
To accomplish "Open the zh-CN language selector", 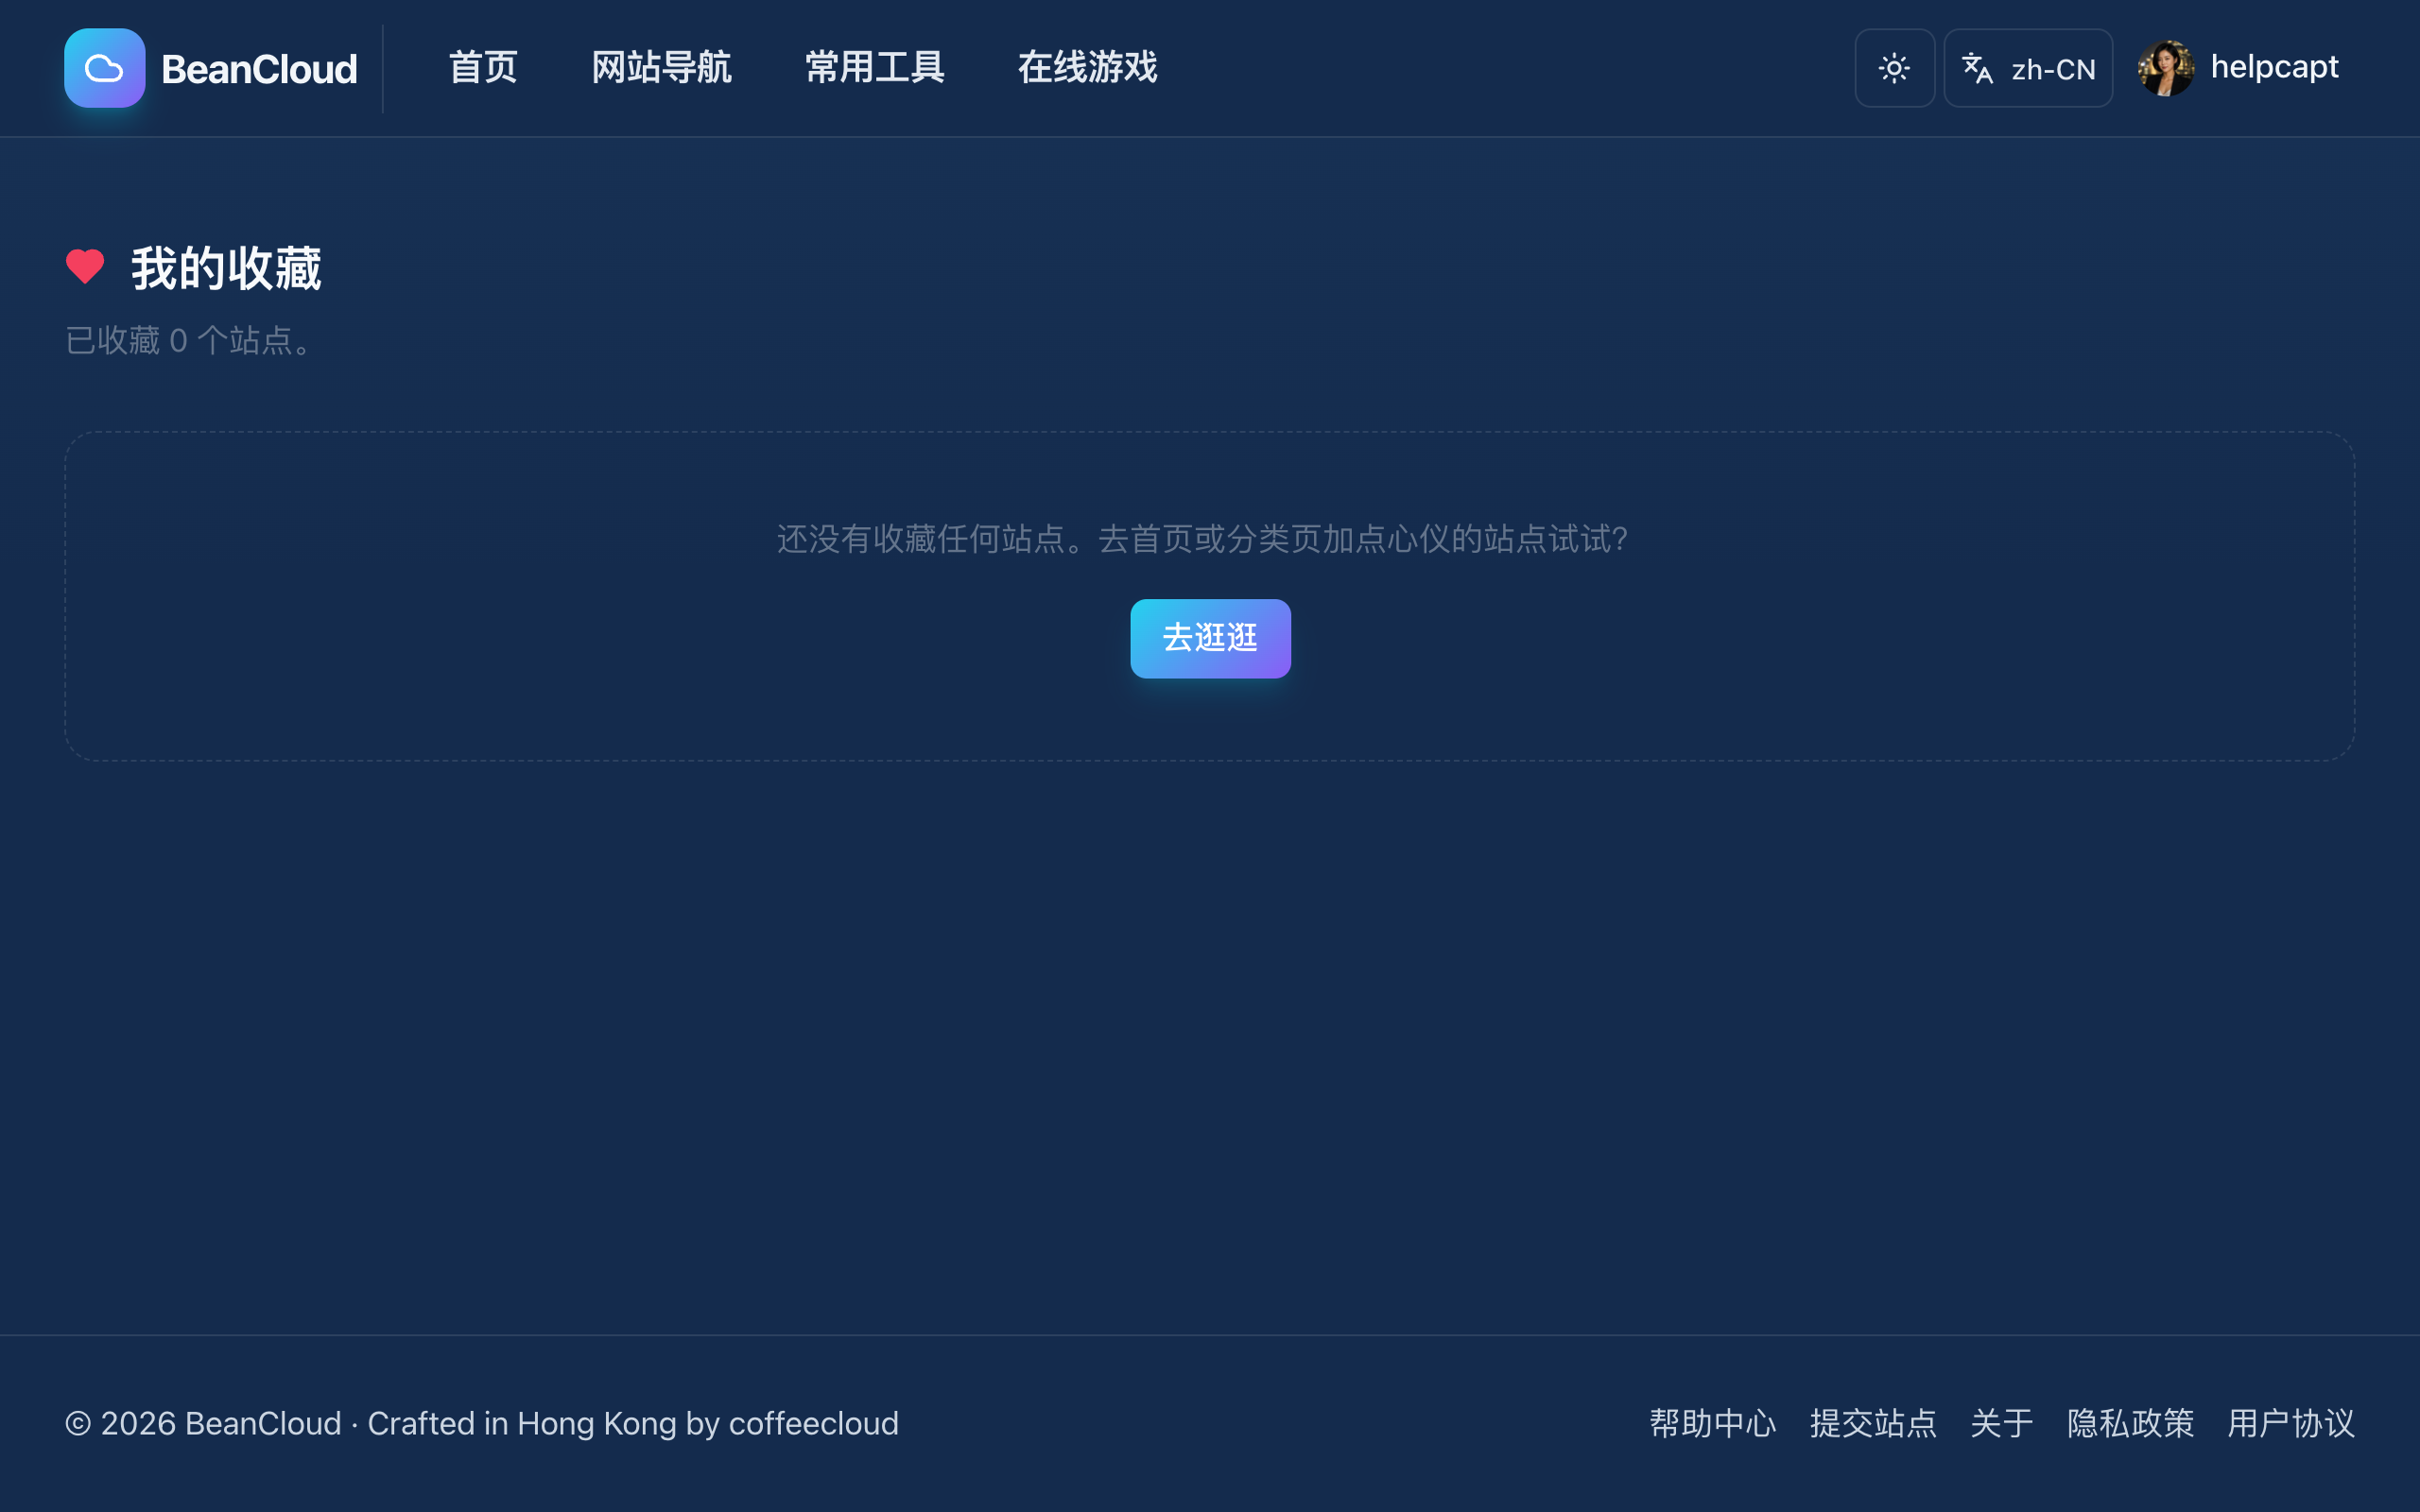I will 2027,68.
